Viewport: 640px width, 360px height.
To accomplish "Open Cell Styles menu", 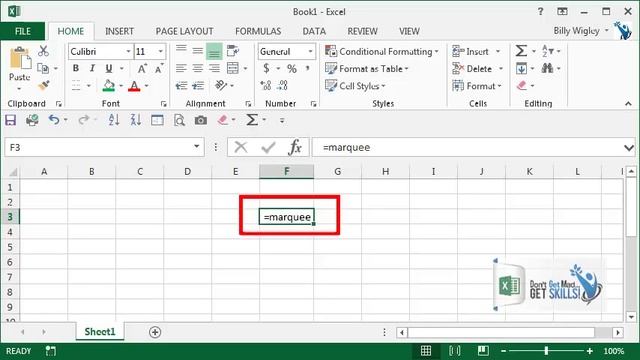I will pos(355,86).
